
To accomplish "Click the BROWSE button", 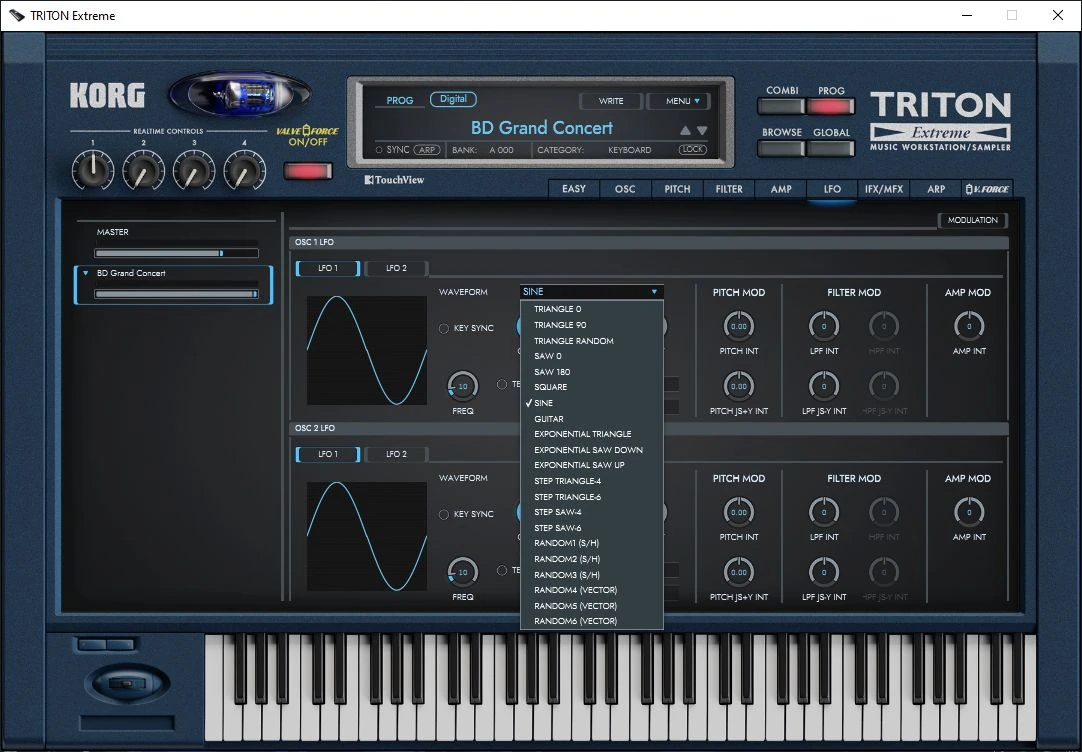I will 781,148.
